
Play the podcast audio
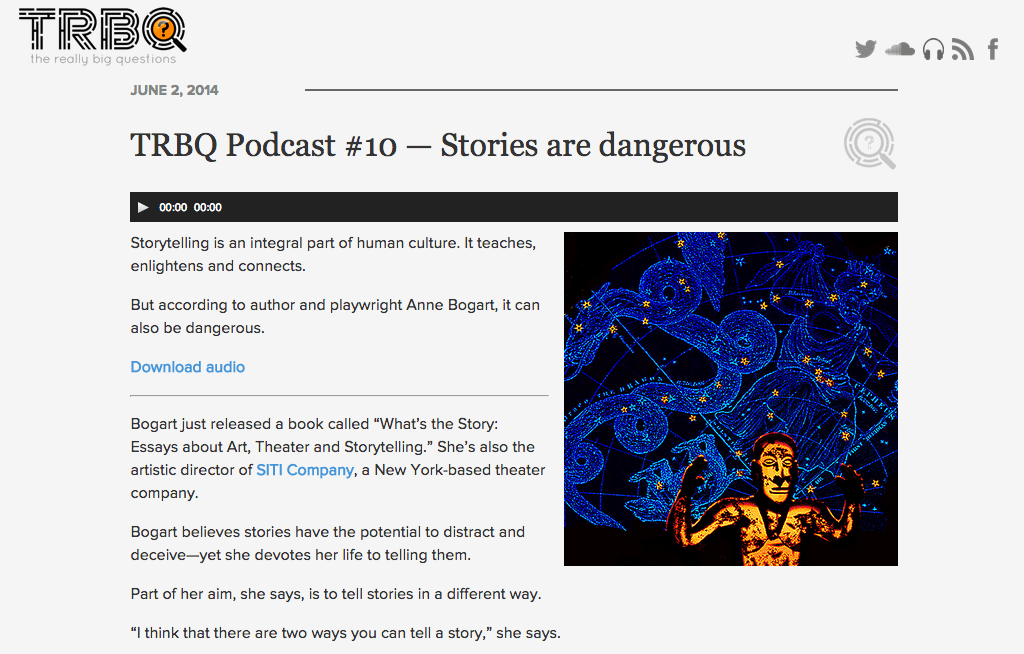point(143,207)
